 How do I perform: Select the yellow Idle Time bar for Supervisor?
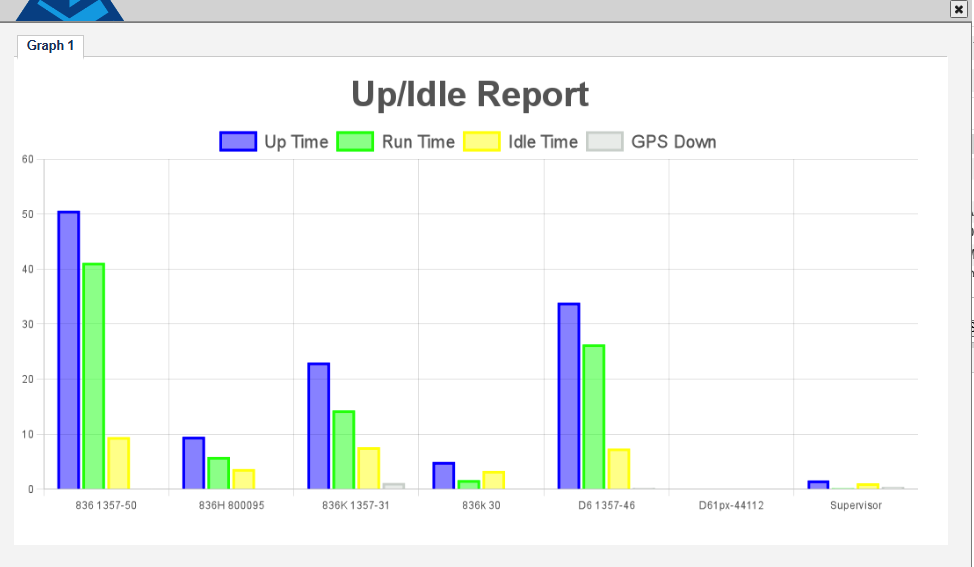(868, 486)
